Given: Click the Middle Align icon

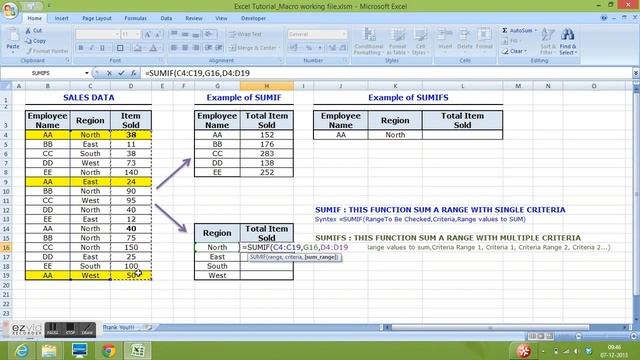Looking at the screenshot, I should pos(185,34).
